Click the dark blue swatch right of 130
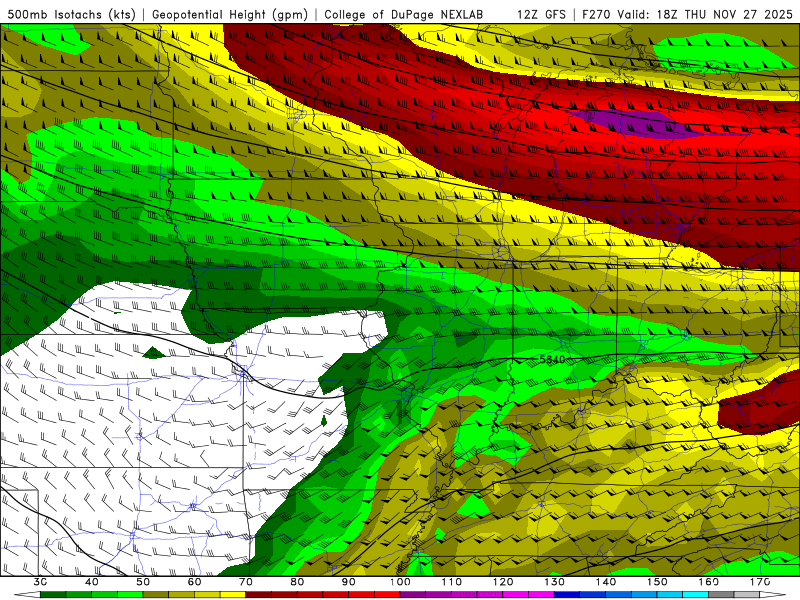This screenshot has width=800, height=600. [x=567, y=595]
